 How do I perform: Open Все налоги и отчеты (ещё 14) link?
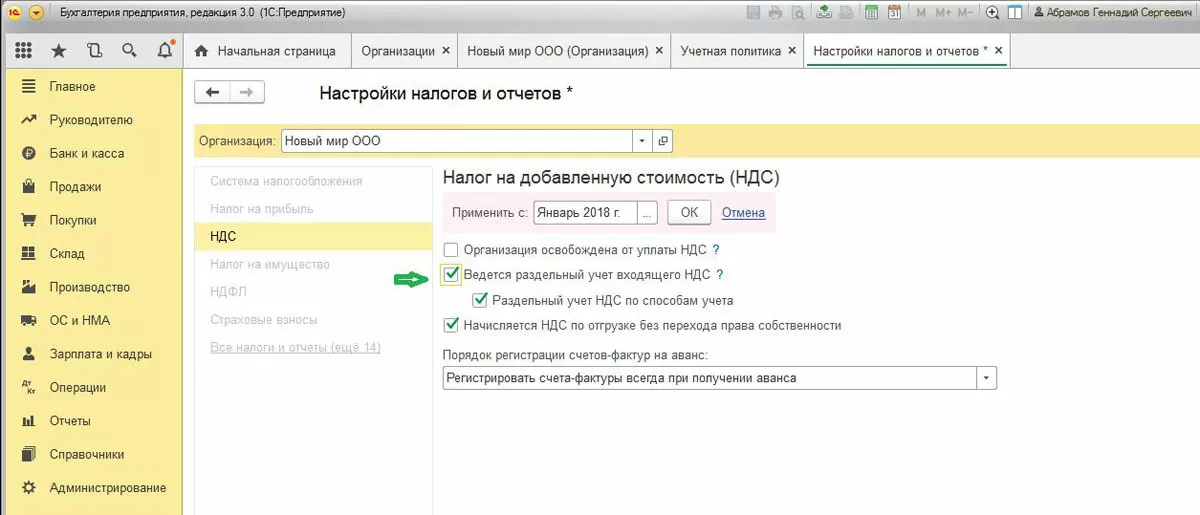click(295, 347)
